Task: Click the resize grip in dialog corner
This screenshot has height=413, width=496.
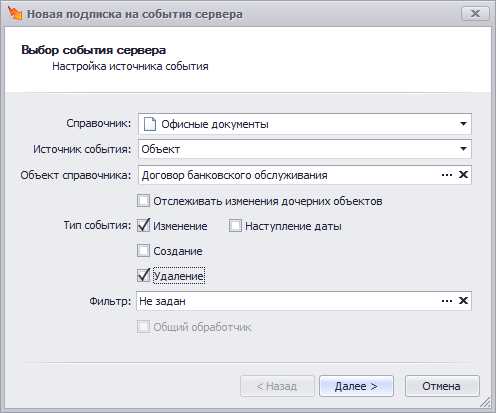Action: 485,402
